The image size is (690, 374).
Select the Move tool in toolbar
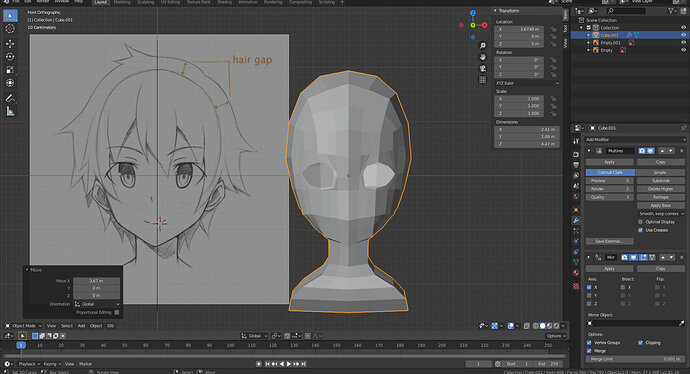click(x=10, y=44)
